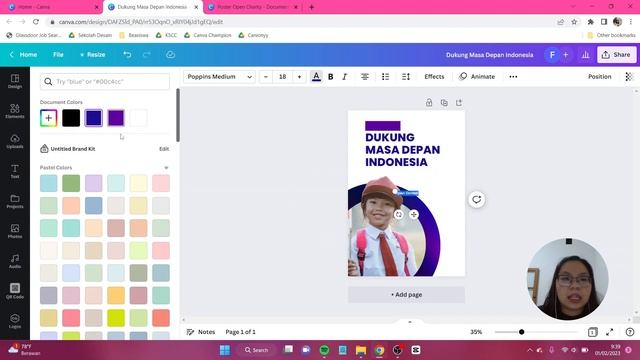
Task: Open the Position panel
Action: (600, 77)
